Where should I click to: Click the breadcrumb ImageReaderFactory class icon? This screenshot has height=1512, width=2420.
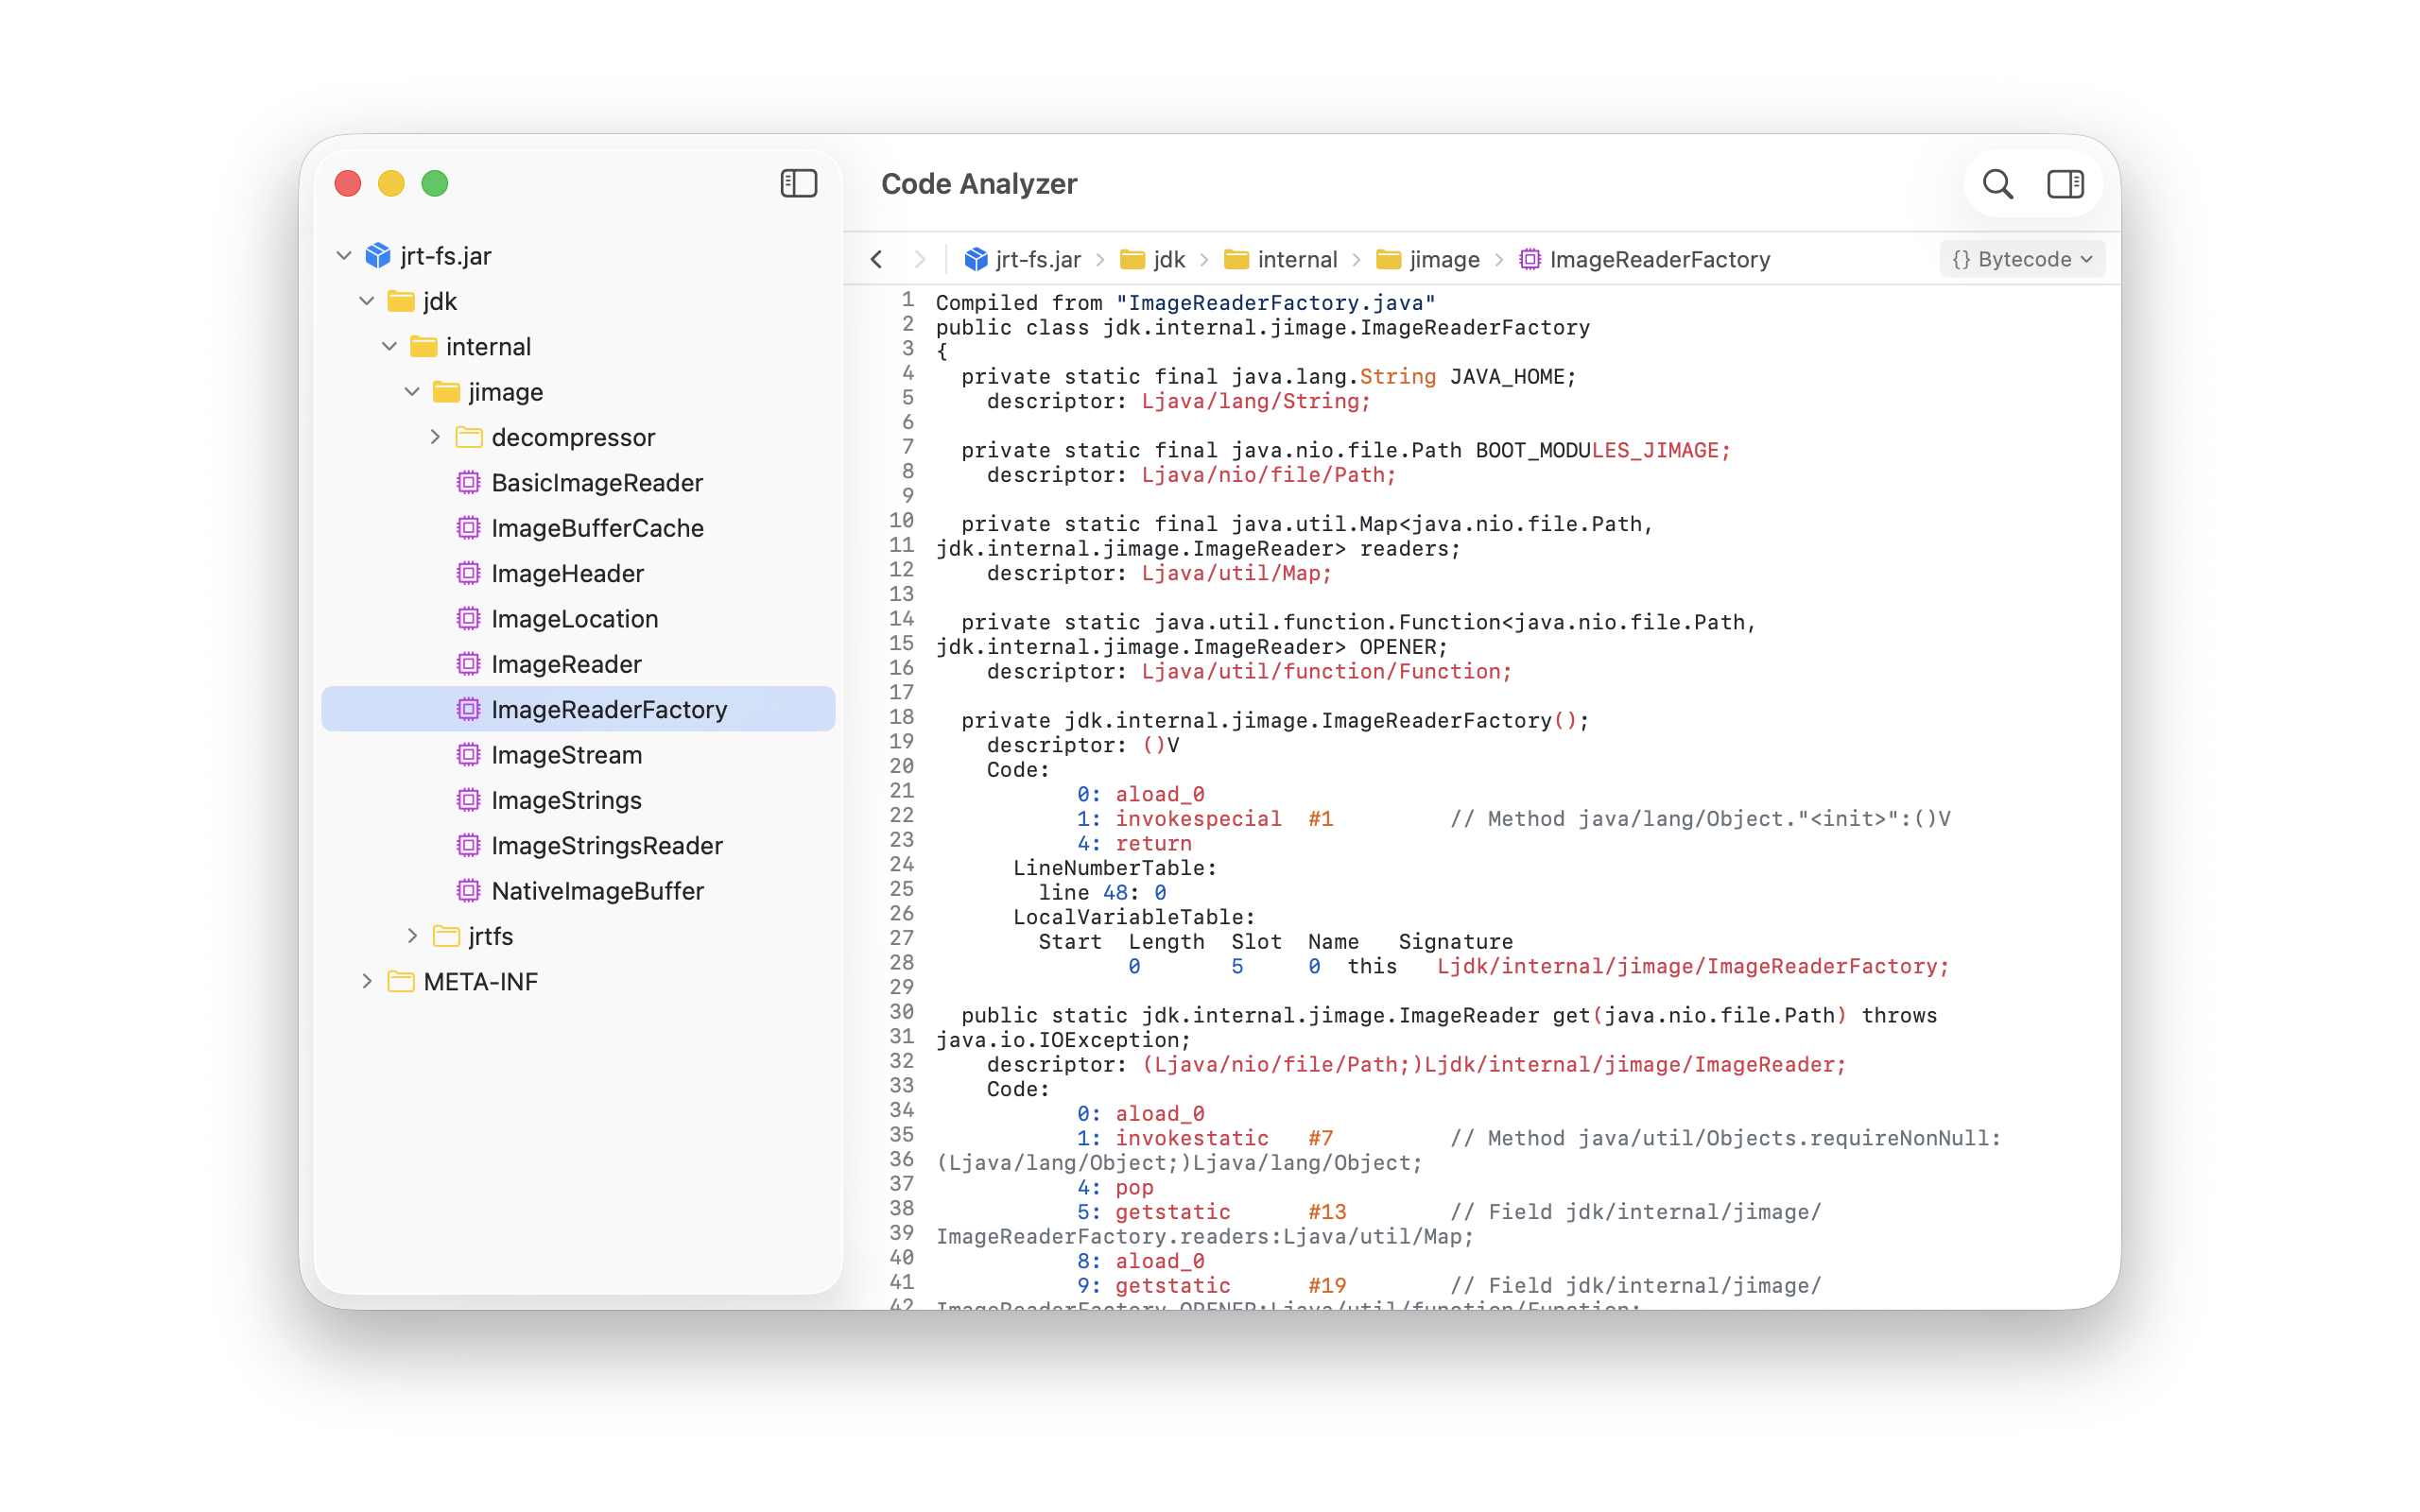(1530, 260)
